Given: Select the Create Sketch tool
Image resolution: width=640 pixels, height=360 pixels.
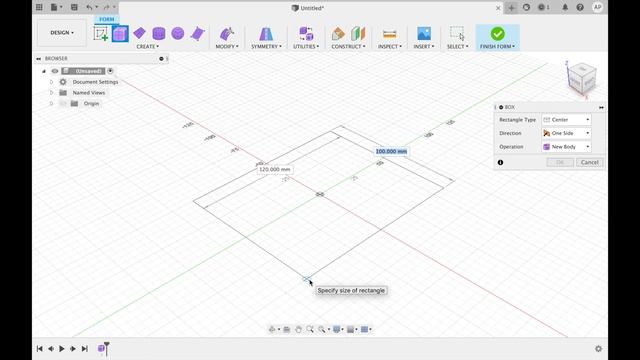Looking at the screenshot, I should 101,33.
